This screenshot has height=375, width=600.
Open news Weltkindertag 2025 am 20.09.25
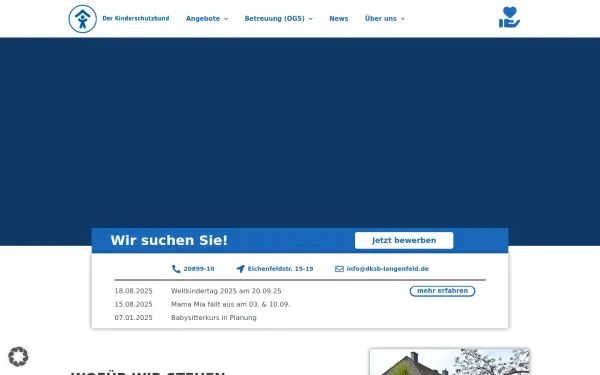pos(226,291)
